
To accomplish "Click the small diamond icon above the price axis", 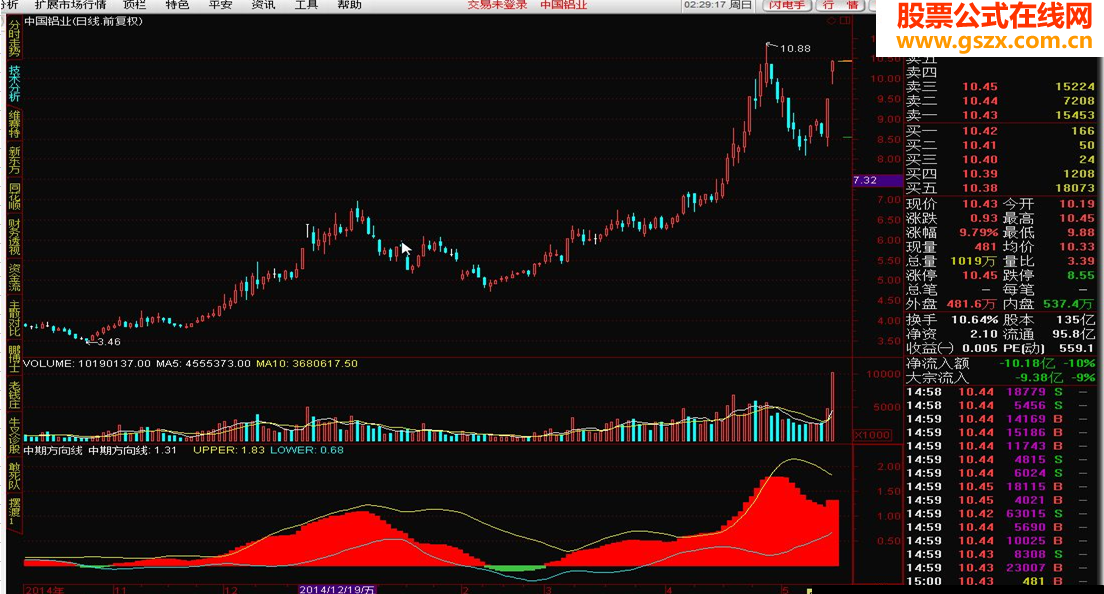I will point(832,21).
